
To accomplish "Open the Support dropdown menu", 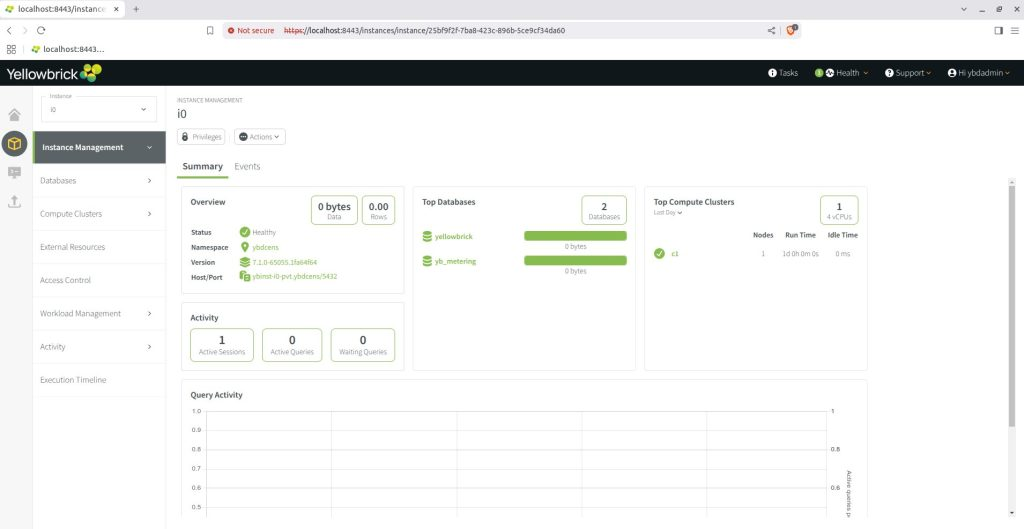I will pos(908,73).
